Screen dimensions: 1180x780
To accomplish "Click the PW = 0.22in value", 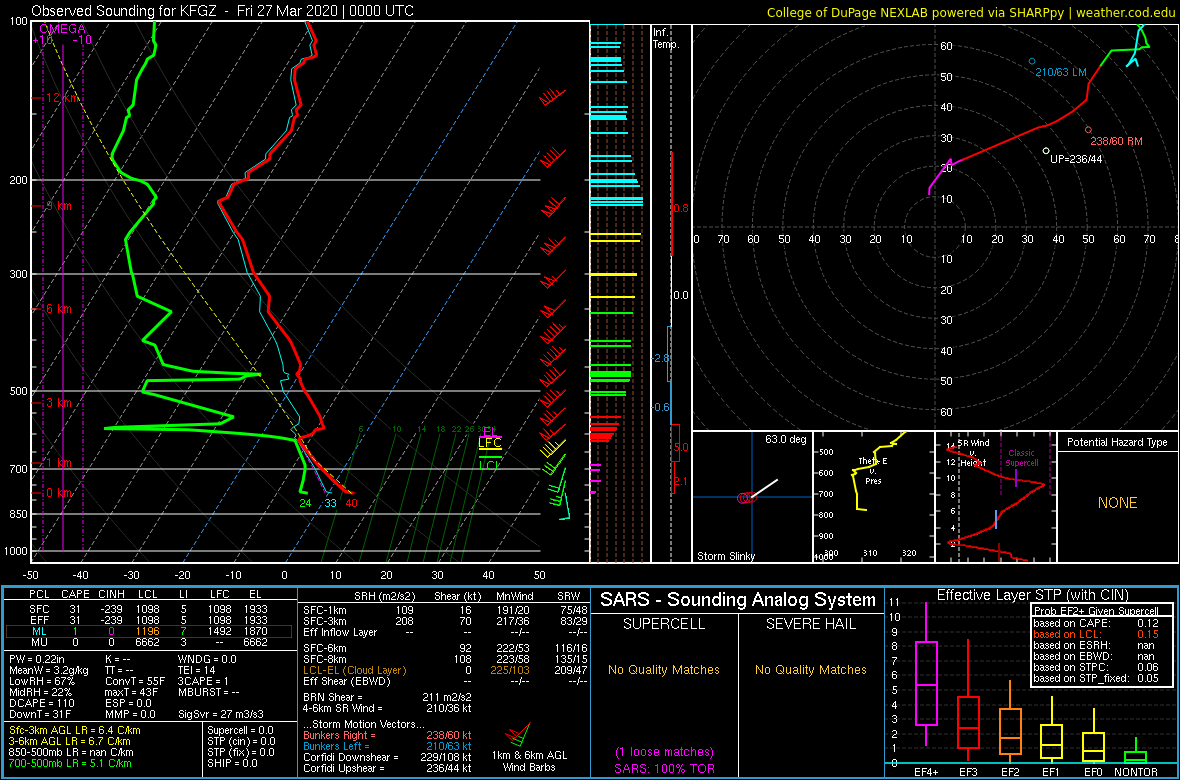I will point(38,660).
